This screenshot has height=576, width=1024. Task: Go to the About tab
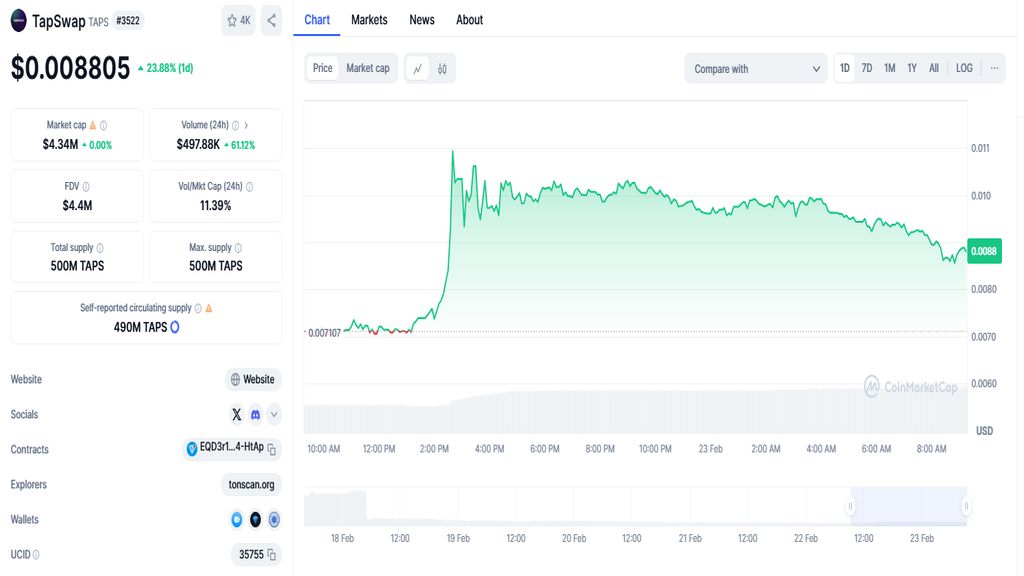click(470, 20)
